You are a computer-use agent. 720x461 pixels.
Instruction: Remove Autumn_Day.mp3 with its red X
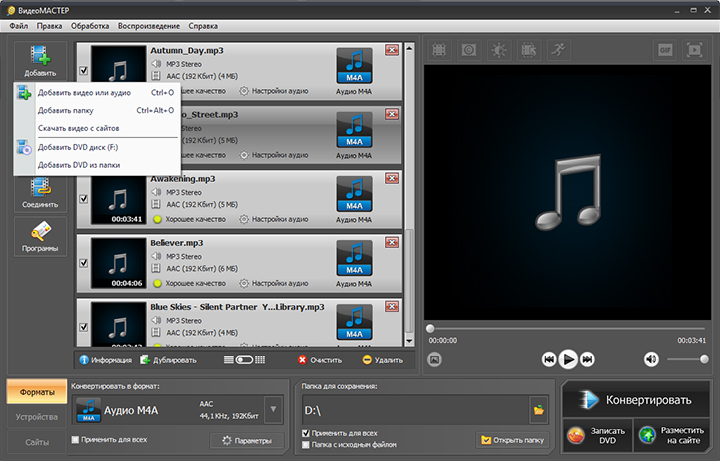click(392, 50)
